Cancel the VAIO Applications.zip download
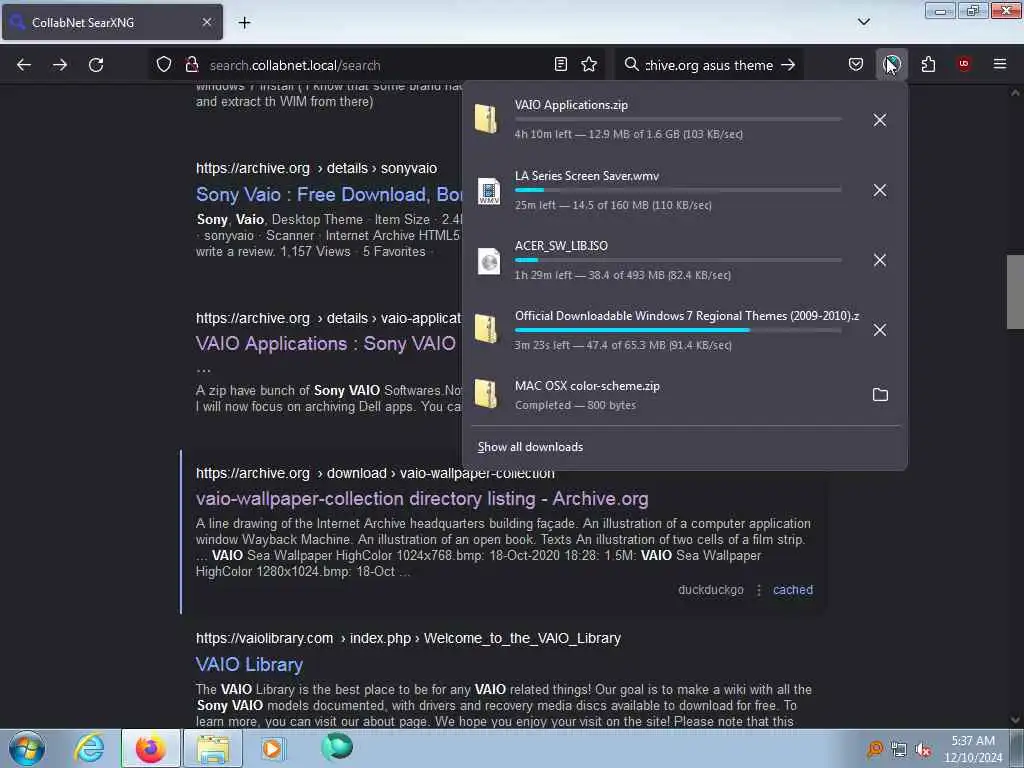Image resolution: width=1024 pixels, height=768 pixels. pos(880,120)
